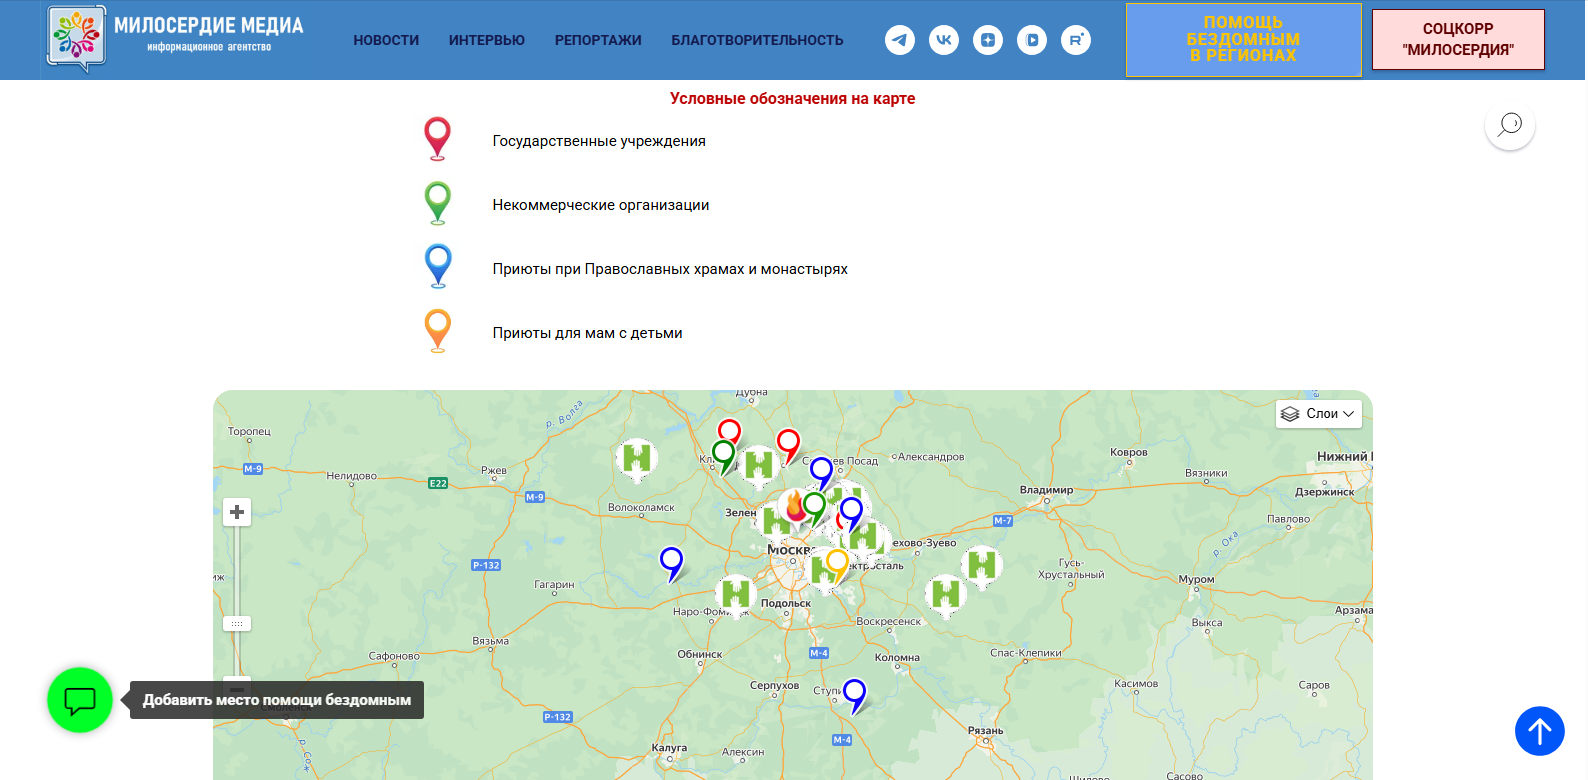Select the blue pin near Сергиев Посад
Viewport: 1588px width, 780px height.
tap(821, 473)
